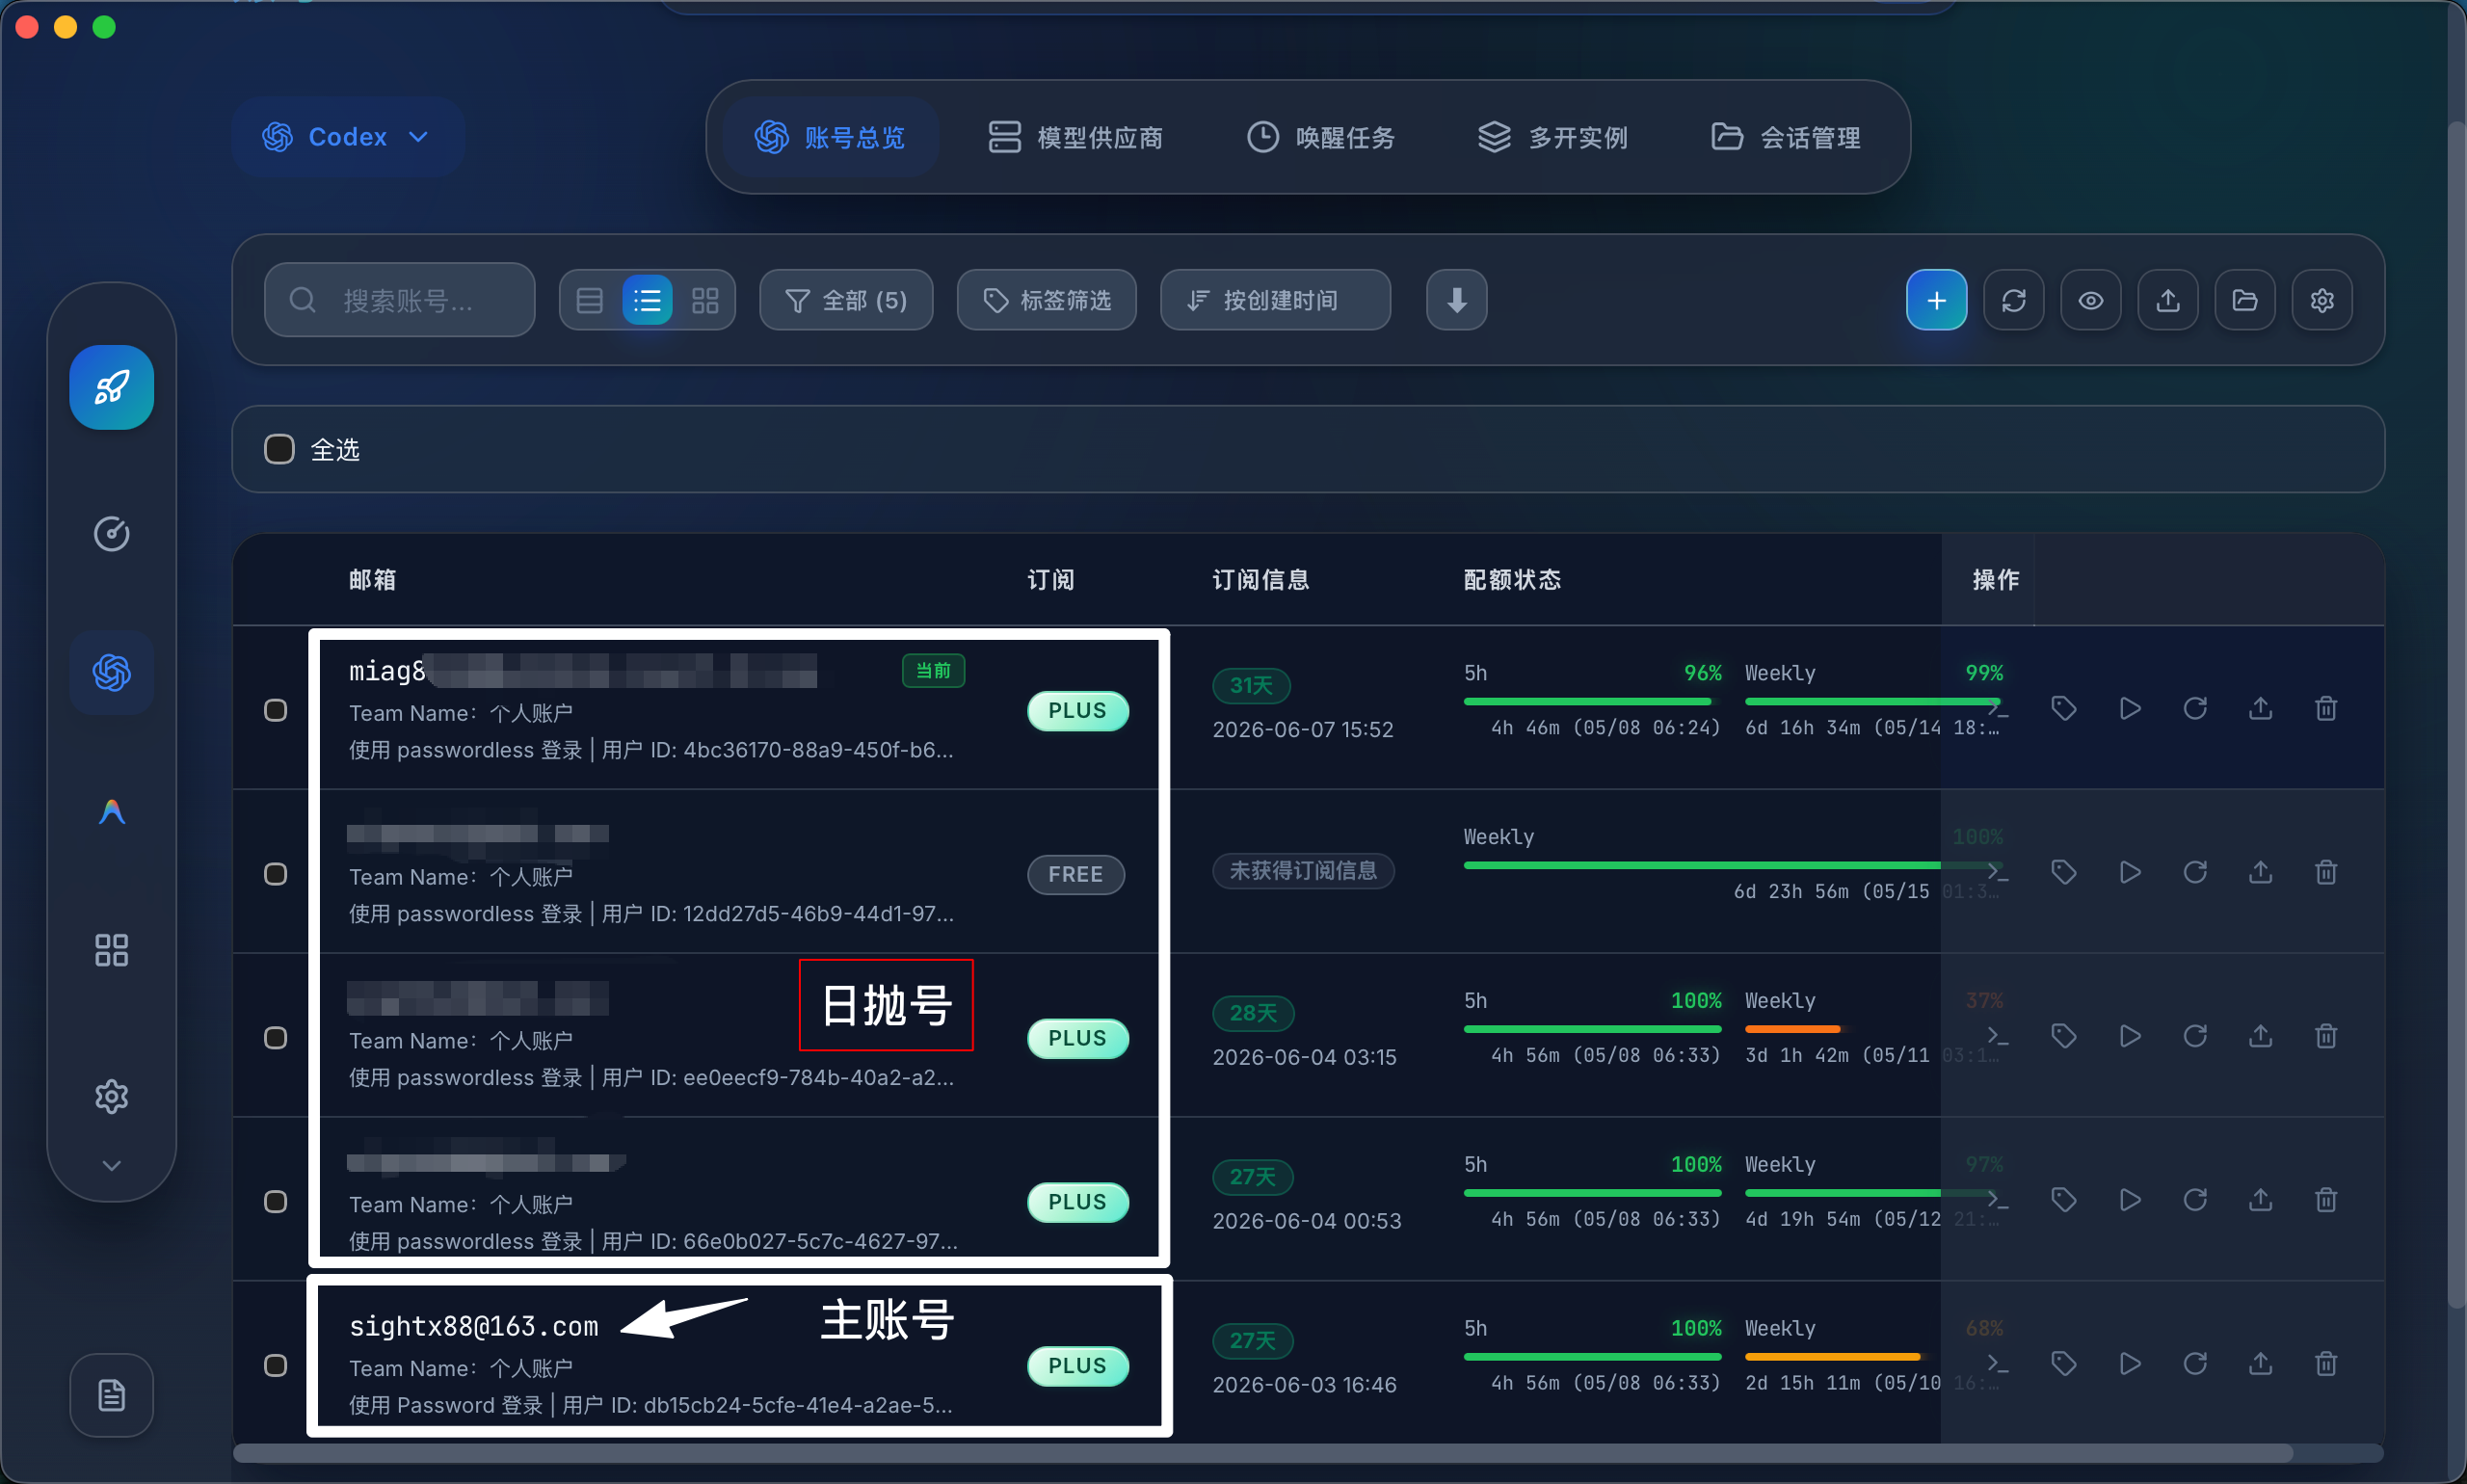
Task: Refresh the sightx88@163.com row
Action: pos(2194,1364)
